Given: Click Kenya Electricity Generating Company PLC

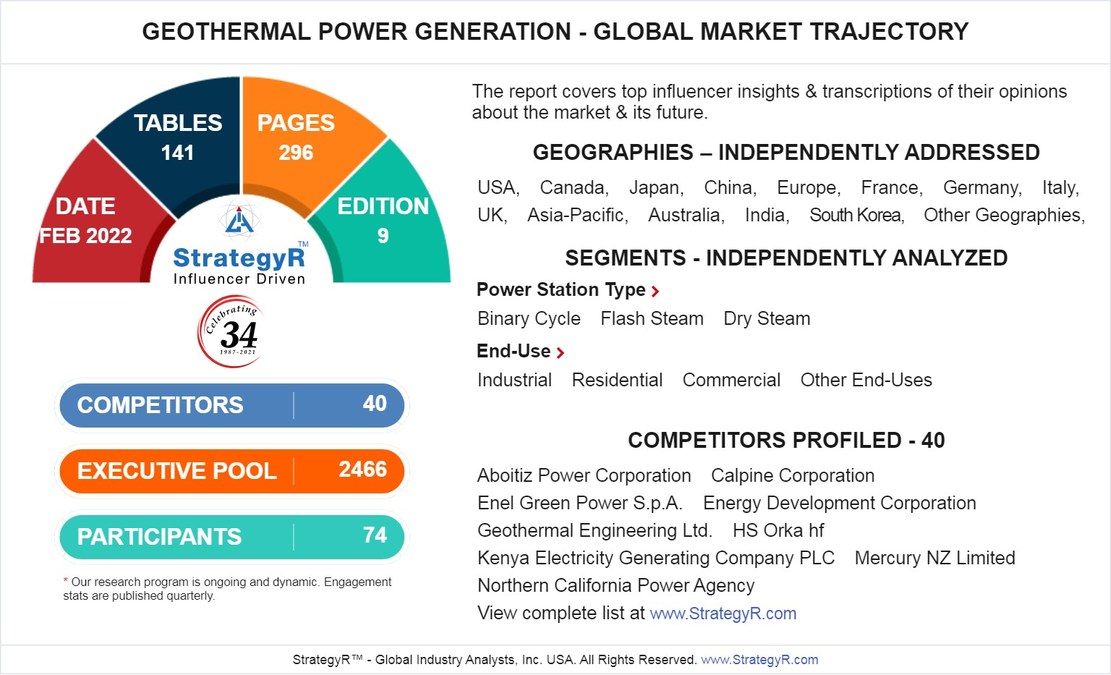Looking at the screenshot, I should pyautogui.click(x=656, y=559).
